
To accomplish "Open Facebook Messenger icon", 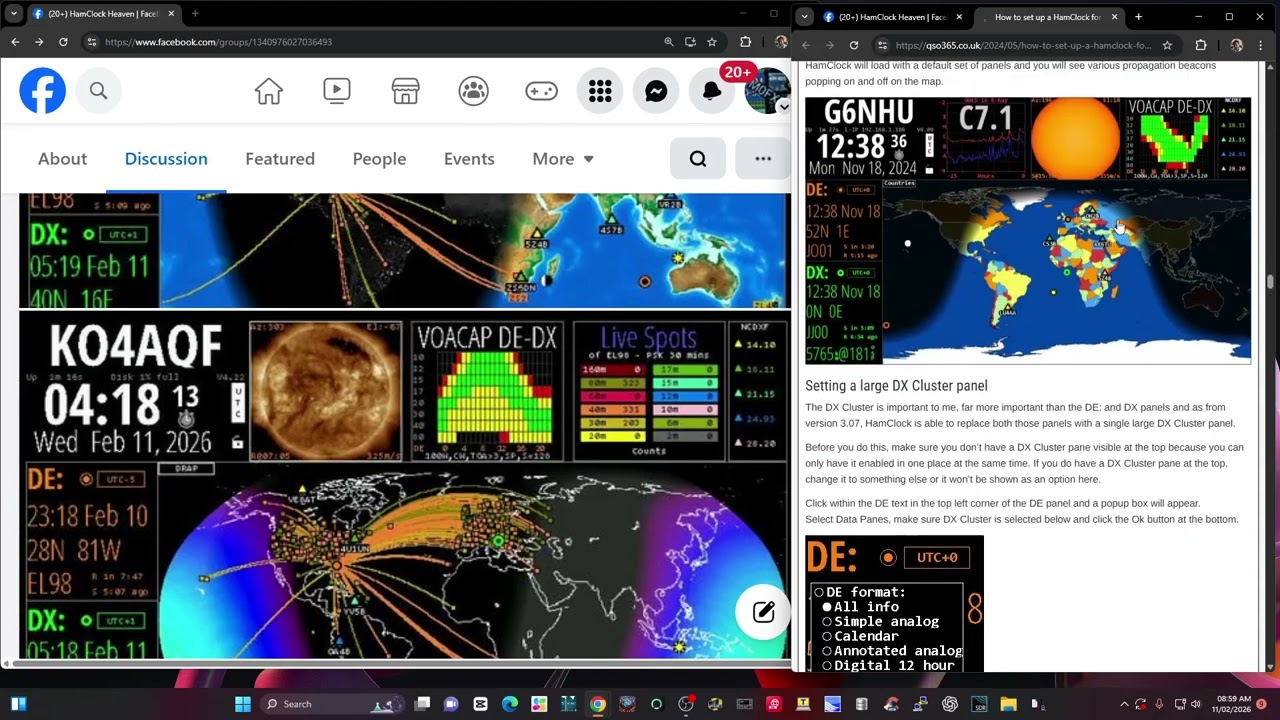I will pos(656,91).
